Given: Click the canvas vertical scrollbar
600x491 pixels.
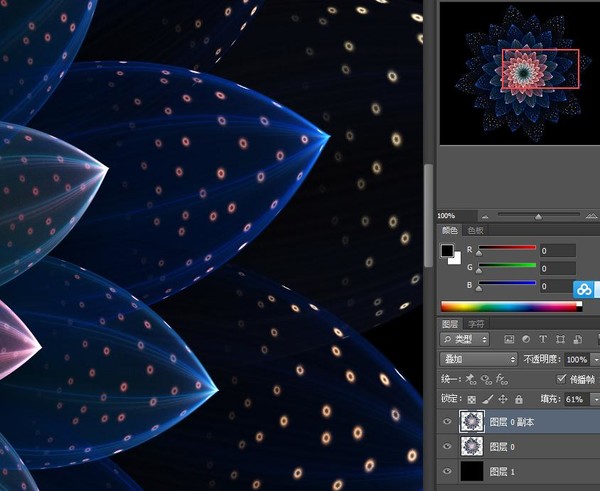Looking at the screenshot, I should point(429,215).
